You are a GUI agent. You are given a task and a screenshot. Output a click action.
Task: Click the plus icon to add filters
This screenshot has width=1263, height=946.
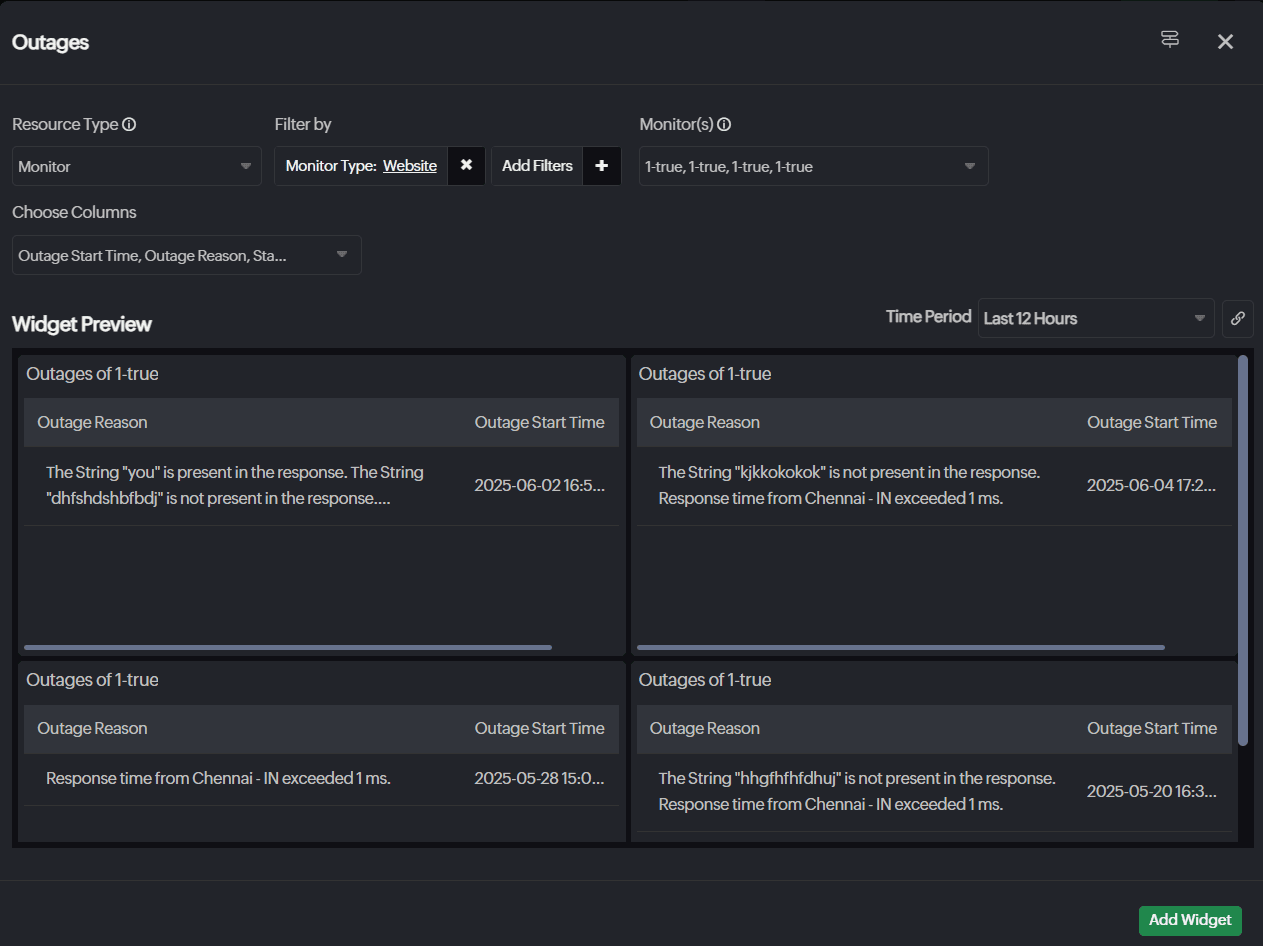click(601, 166)
